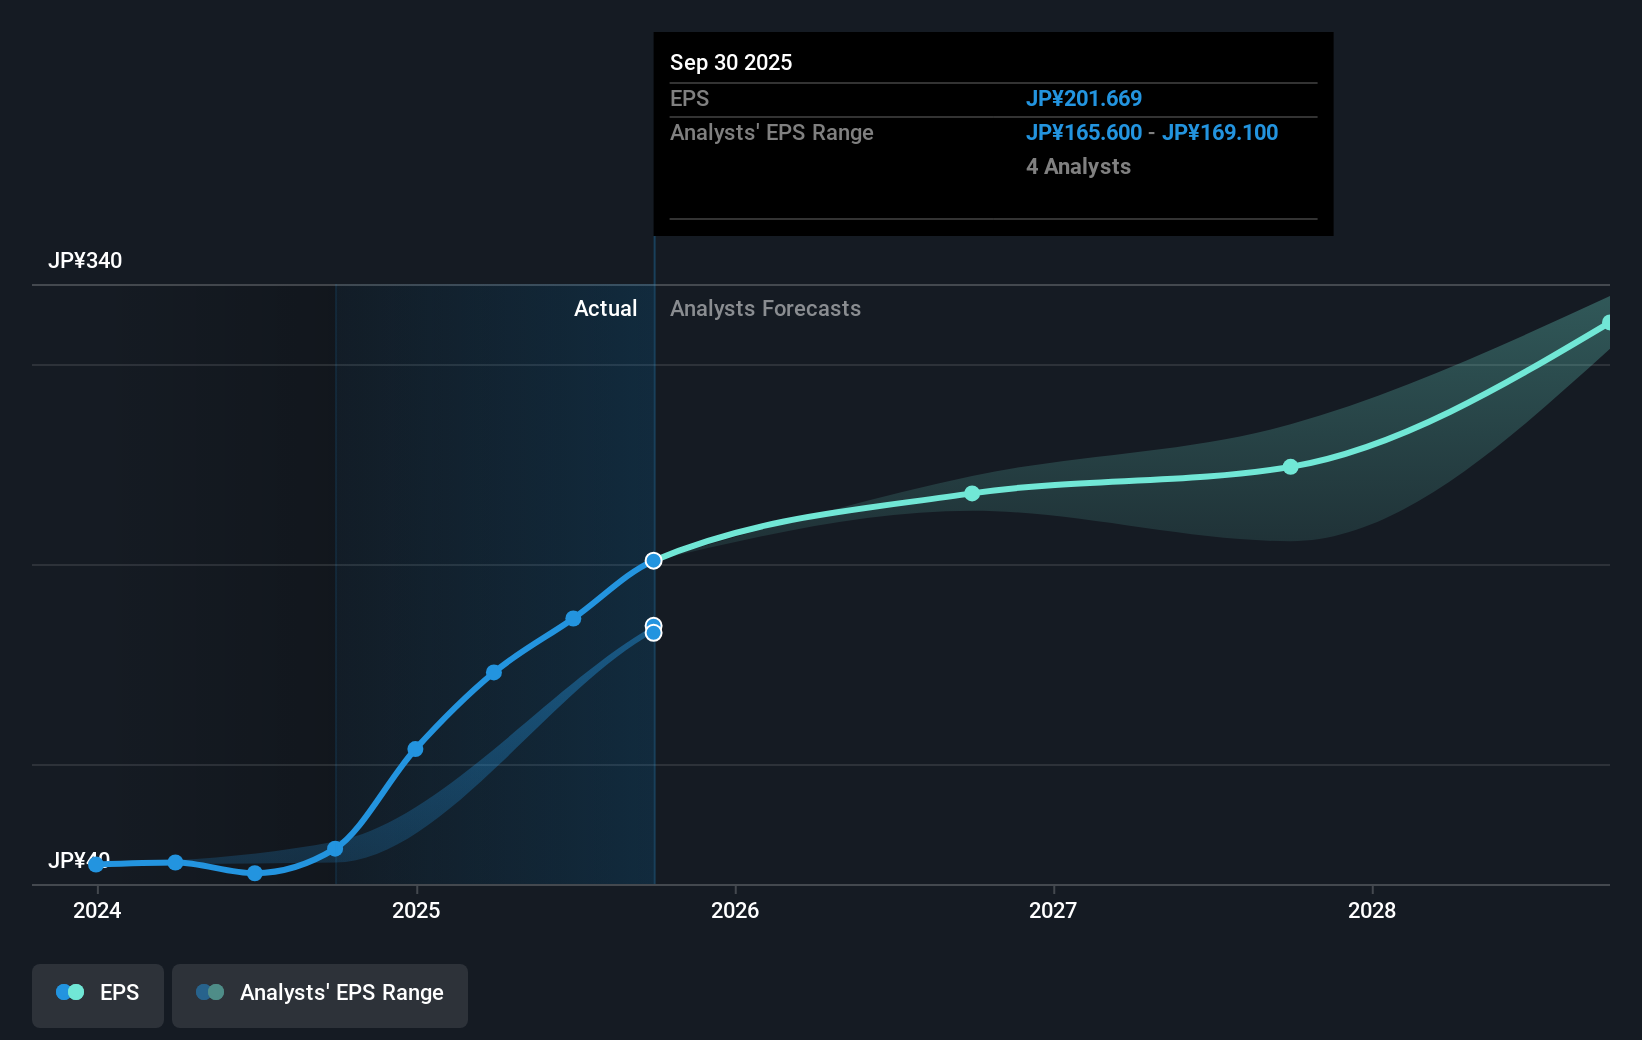
Task: Select the 2026 label on the x-axis
Action: (x=736, y=911)
